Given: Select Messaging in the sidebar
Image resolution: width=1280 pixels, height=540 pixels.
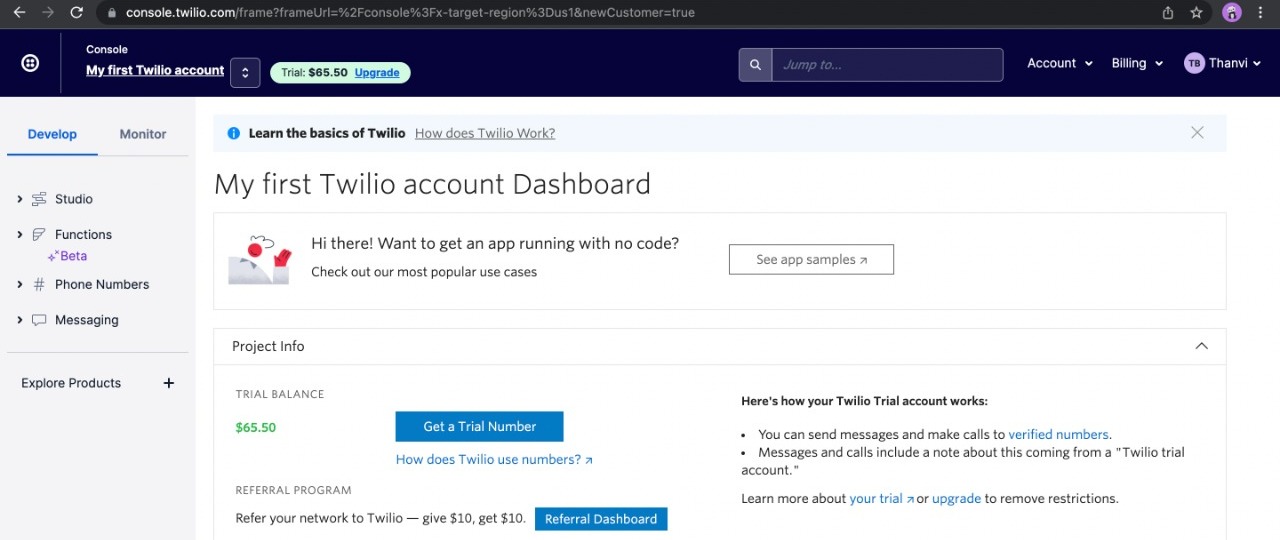Looking at the screenshot, I should coord(87,320).
